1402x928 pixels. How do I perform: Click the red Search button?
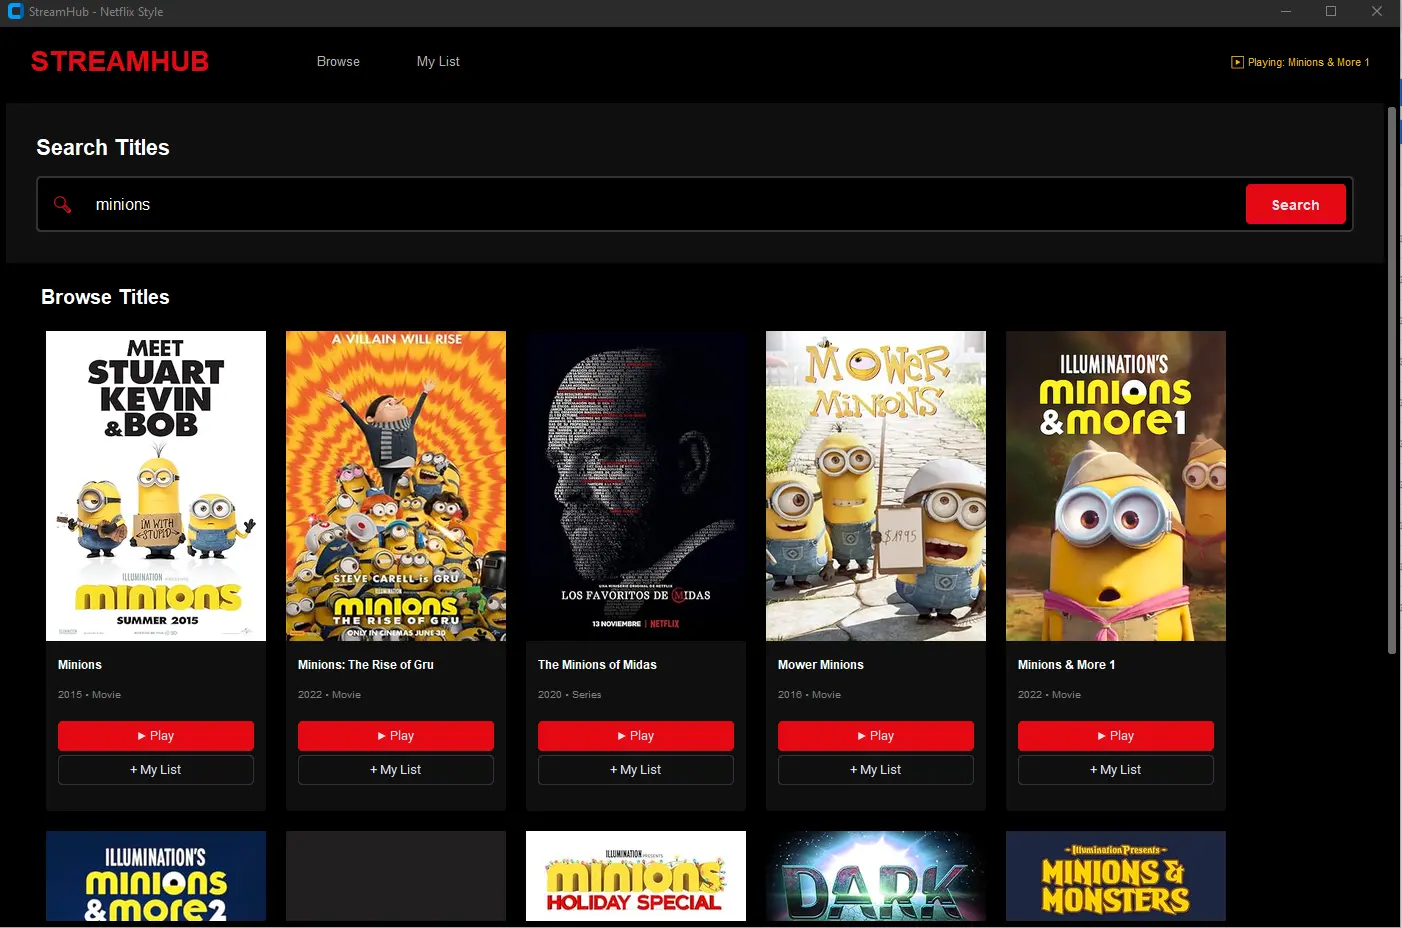[x=1295, y=205]
